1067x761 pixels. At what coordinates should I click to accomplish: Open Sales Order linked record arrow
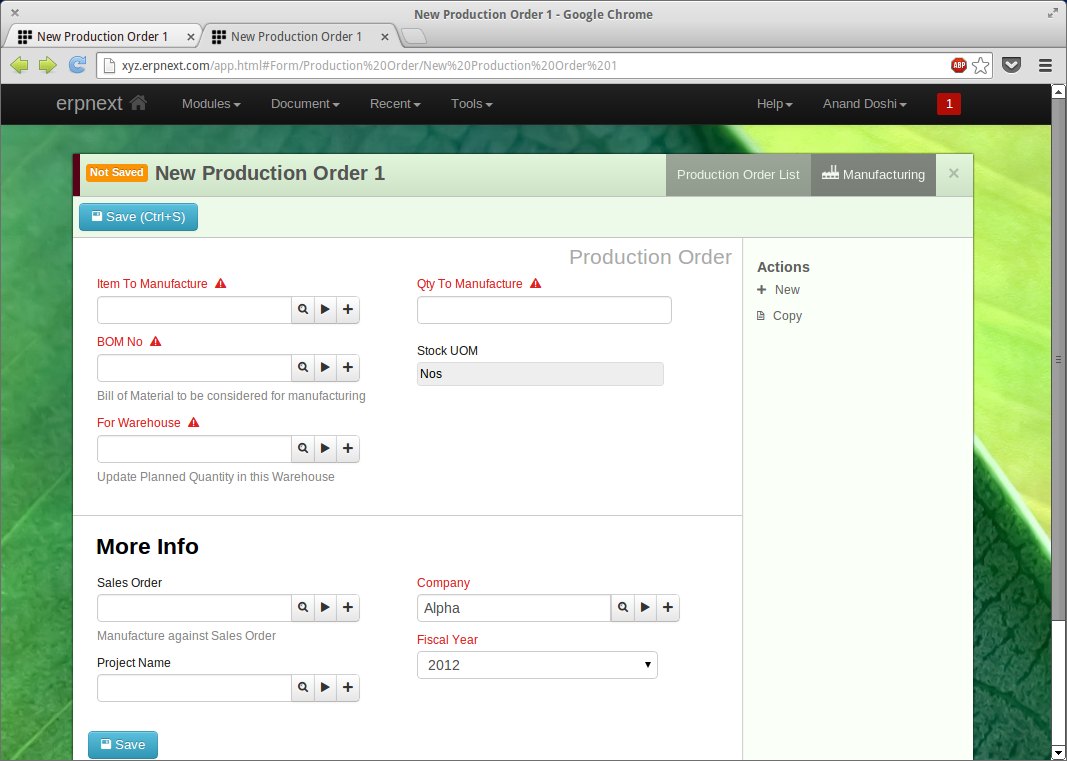(x=325, y=608)
